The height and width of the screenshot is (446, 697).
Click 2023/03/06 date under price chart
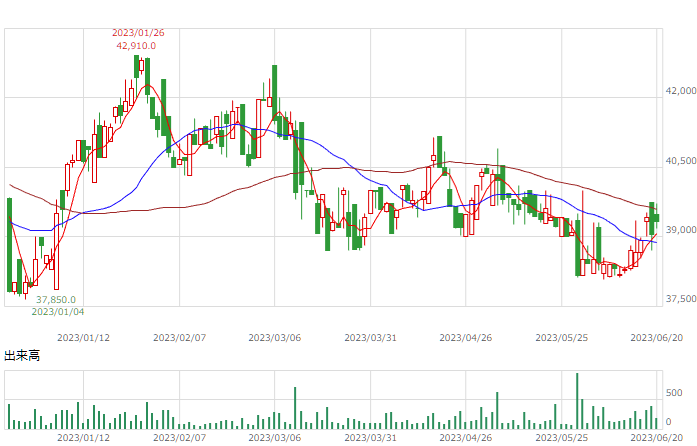(x=275, y=338)
